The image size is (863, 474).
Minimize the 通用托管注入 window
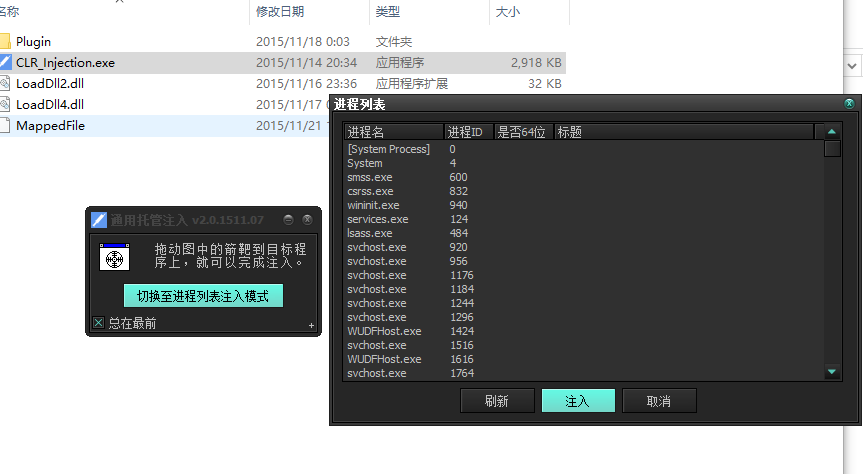(x=288, y=220)
